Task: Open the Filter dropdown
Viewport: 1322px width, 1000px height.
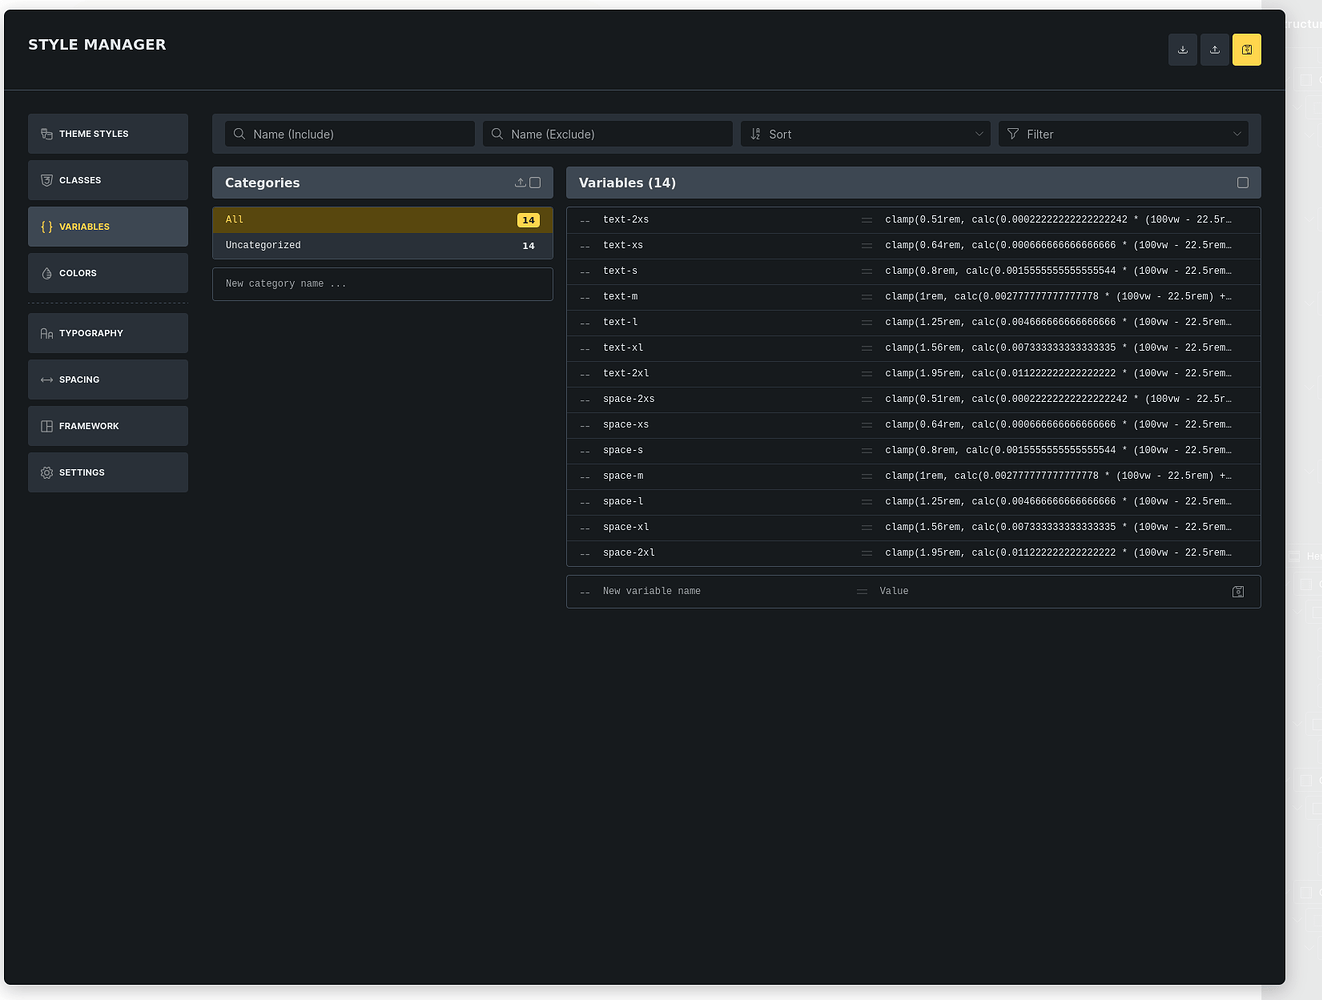Action: tap(1122, 133)
